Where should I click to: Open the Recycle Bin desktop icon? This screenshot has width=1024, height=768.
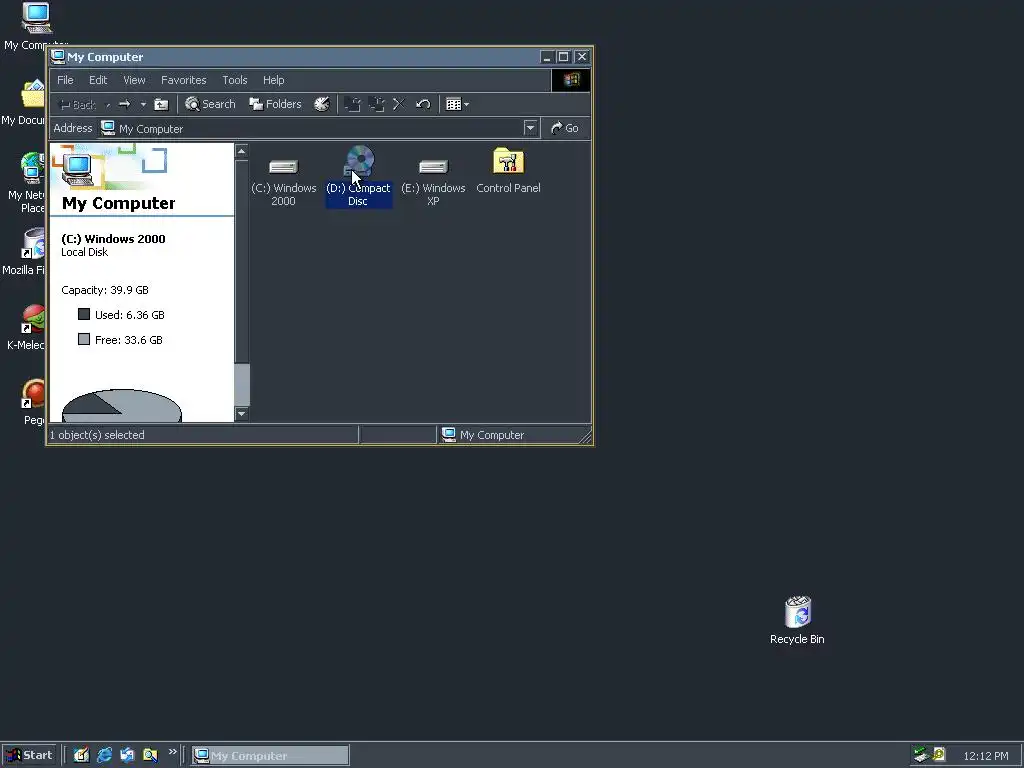(797, 620)
